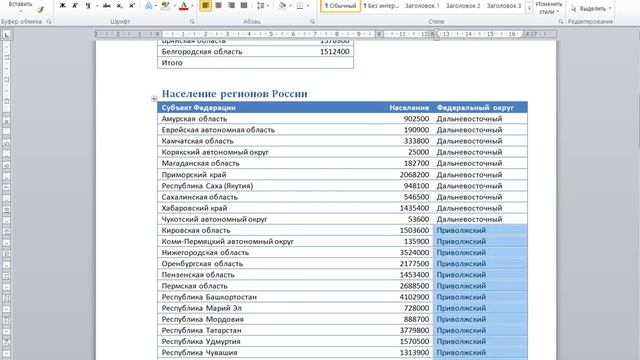The width and height of the screenshot is (640, 360).
Task: Open shading color dropdown arrow
Action: pos(290,6)
